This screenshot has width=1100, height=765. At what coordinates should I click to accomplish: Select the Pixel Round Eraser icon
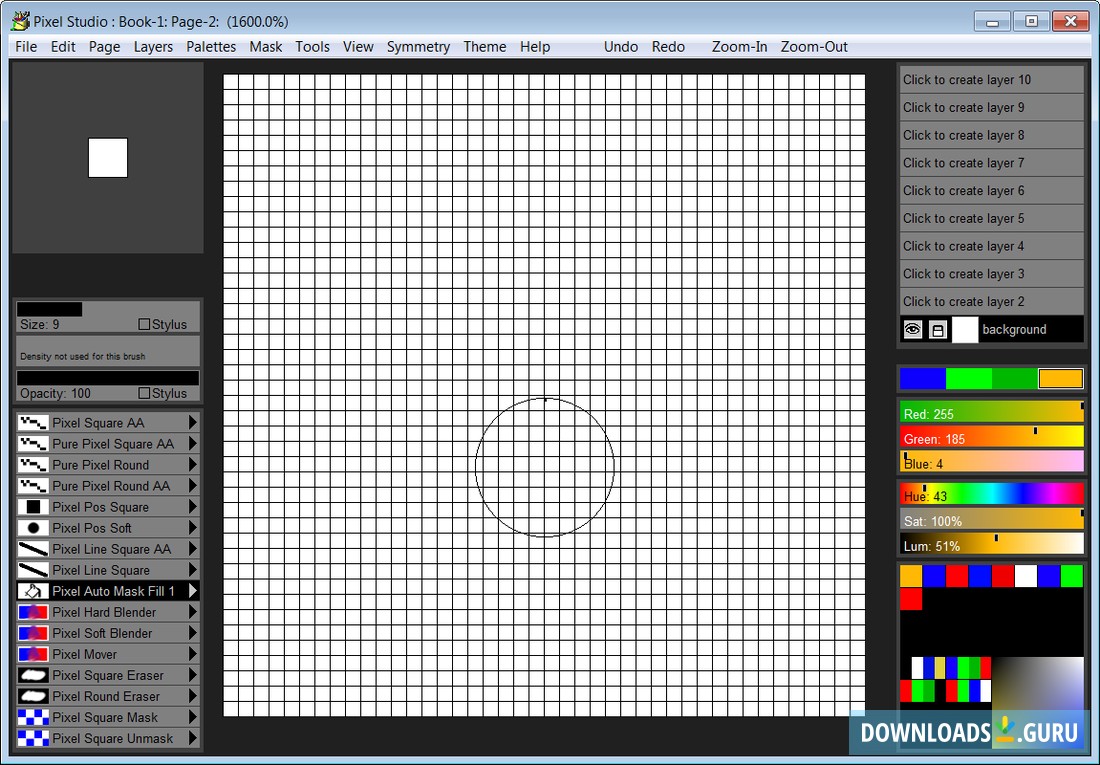33,696
